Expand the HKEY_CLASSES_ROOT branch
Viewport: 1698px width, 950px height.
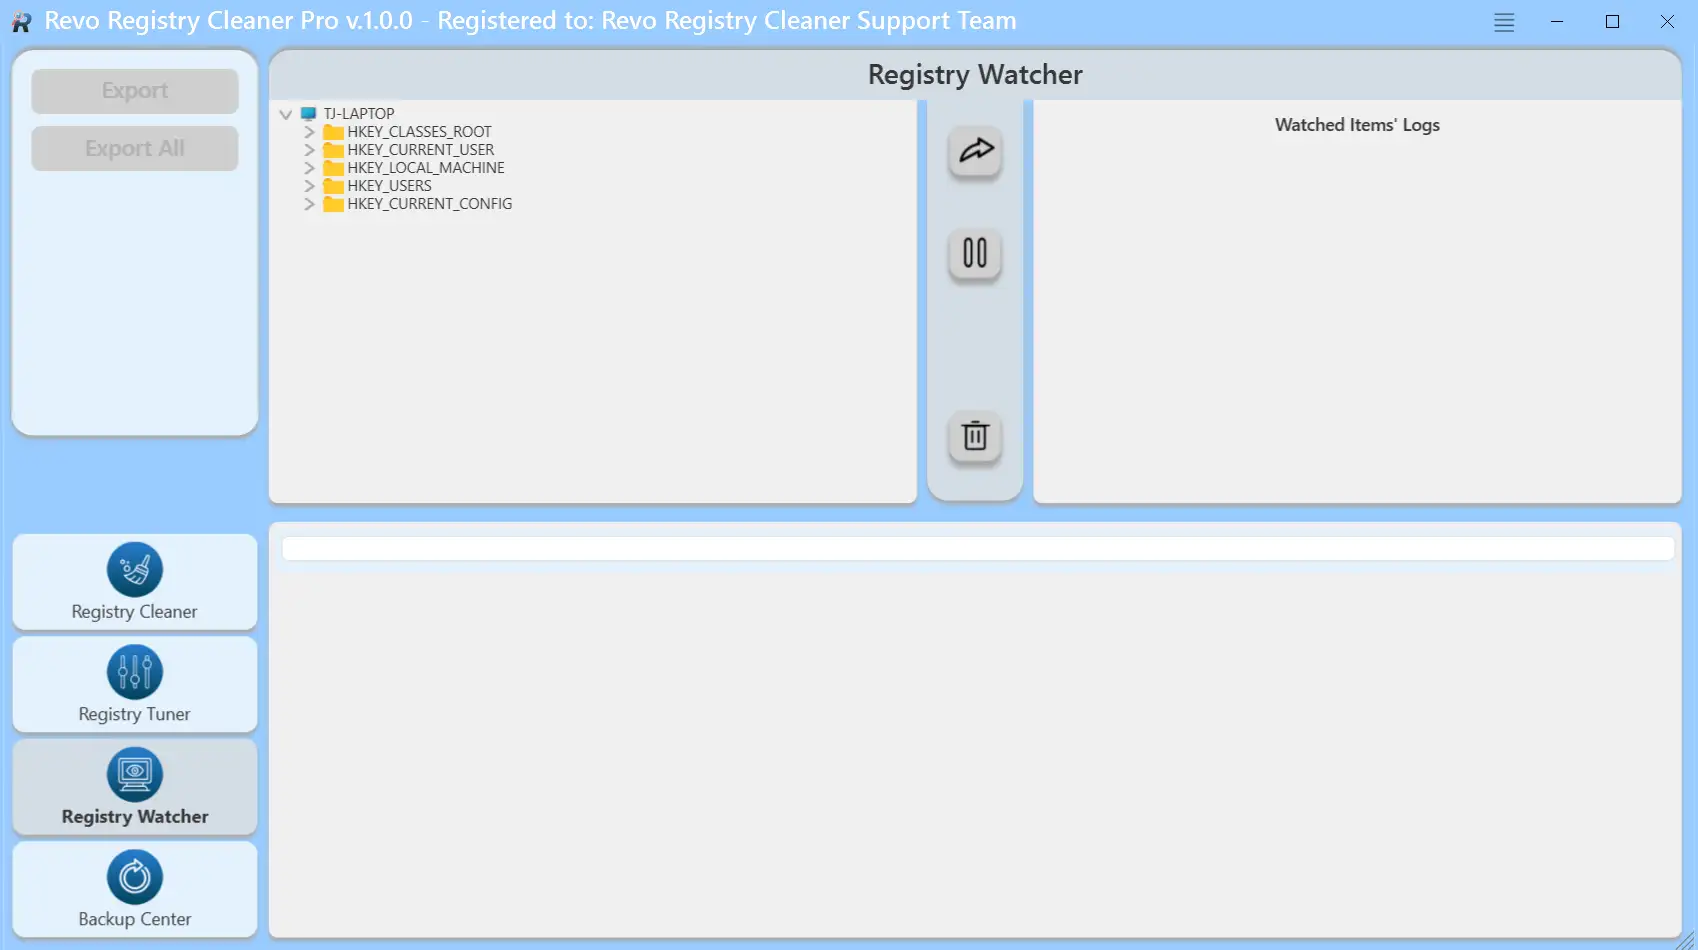[x=309, y=132]
